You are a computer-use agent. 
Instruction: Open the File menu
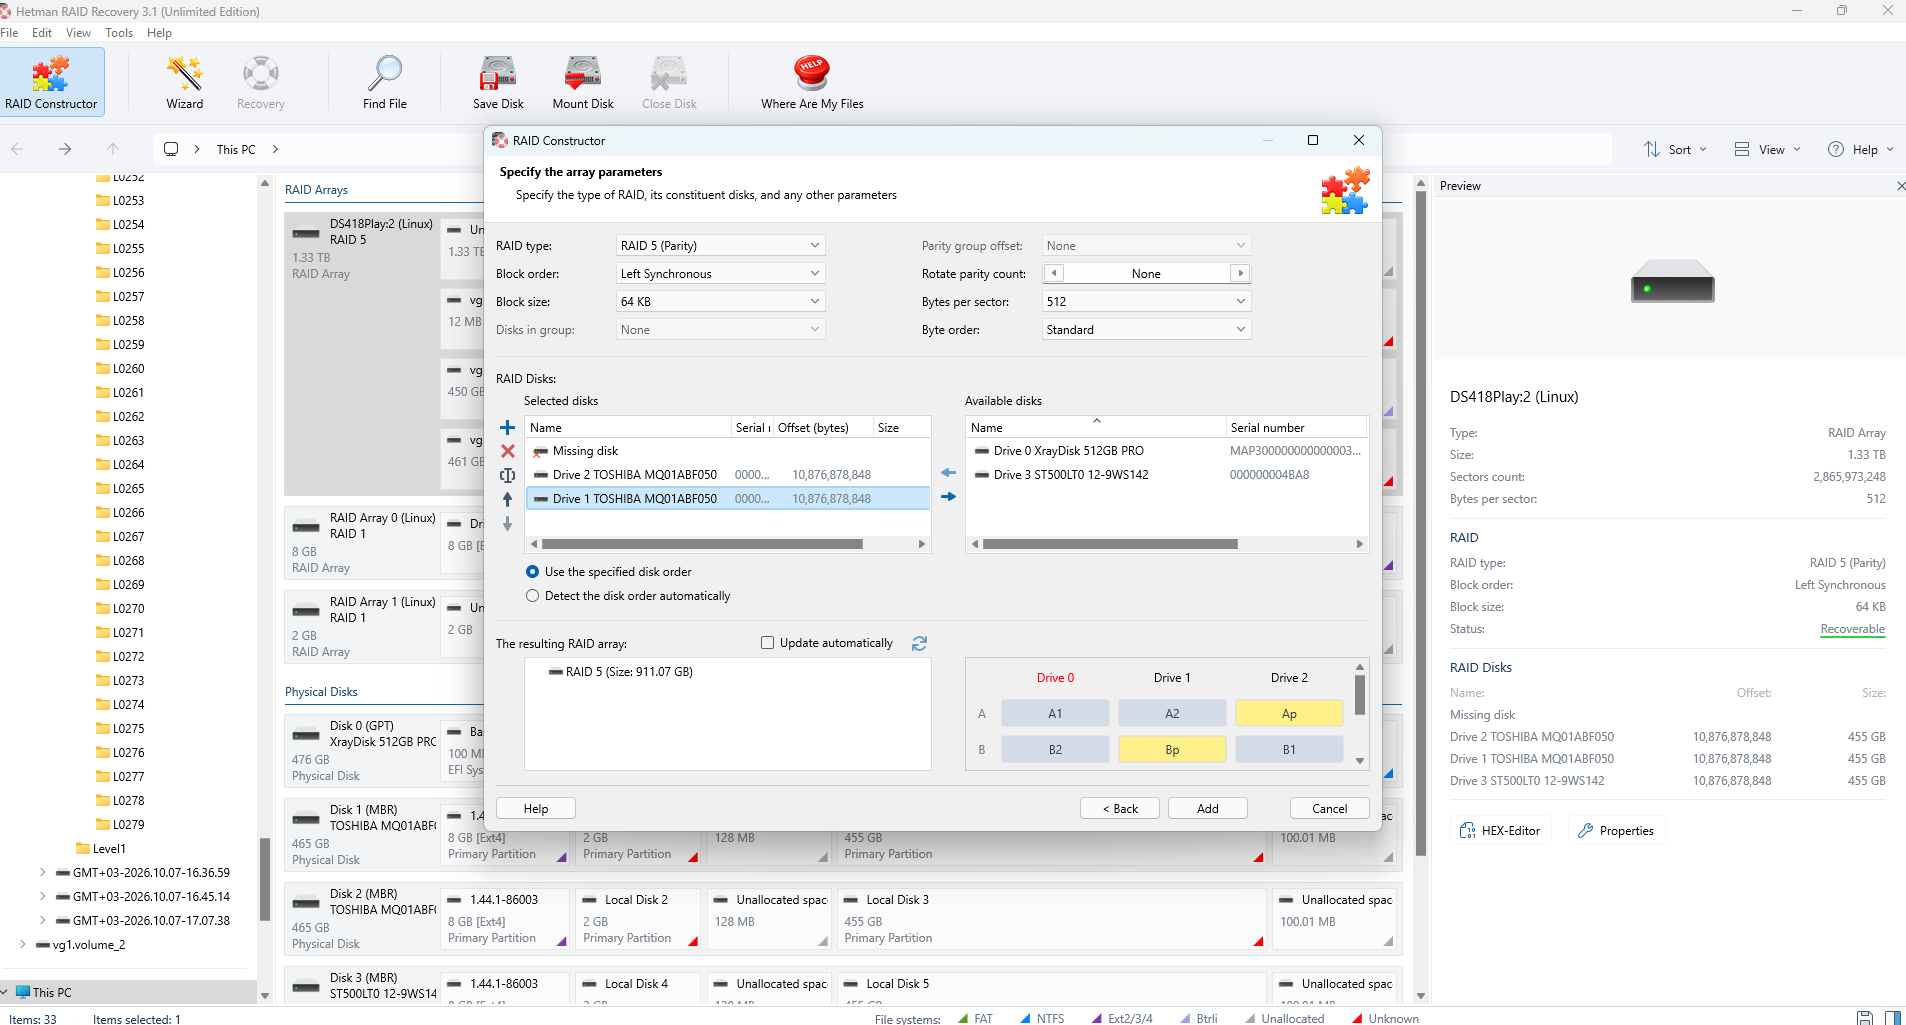point(9,33)
